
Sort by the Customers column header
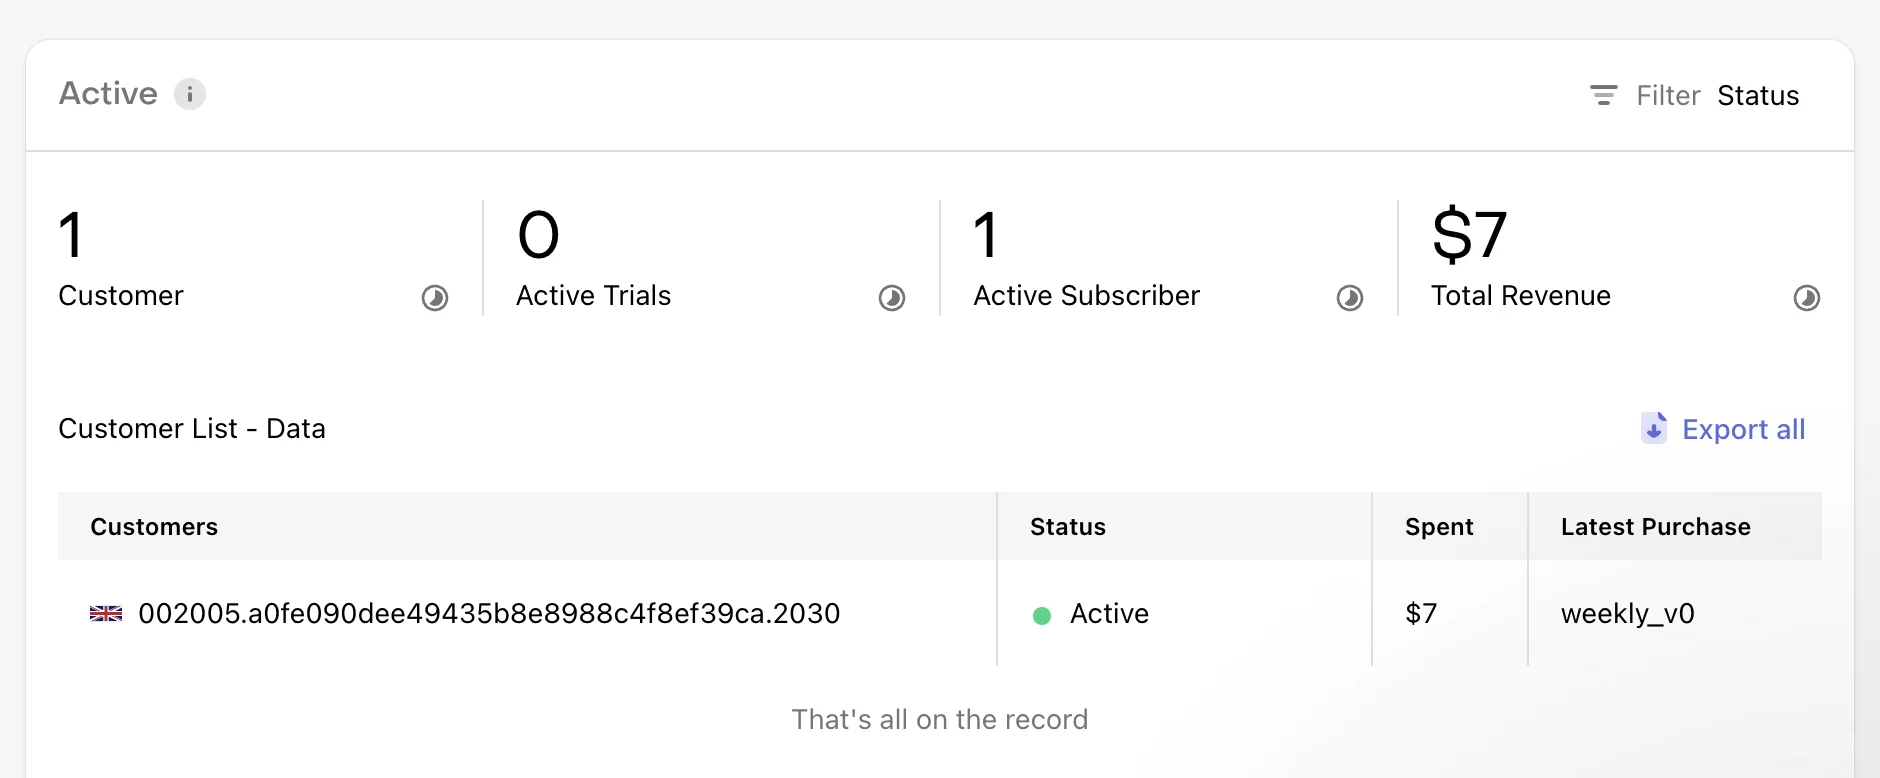coord(154,527)
